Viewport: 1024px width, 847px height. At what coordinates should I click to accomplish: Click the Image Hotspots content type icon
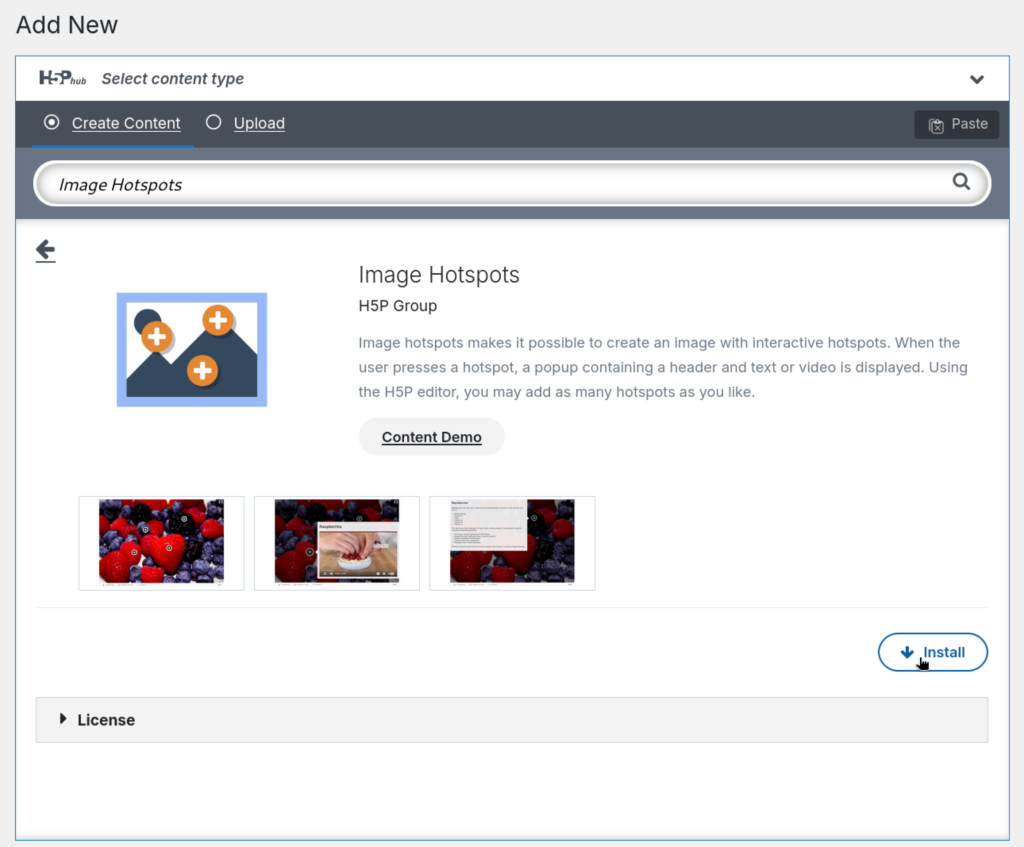(192, 349)
